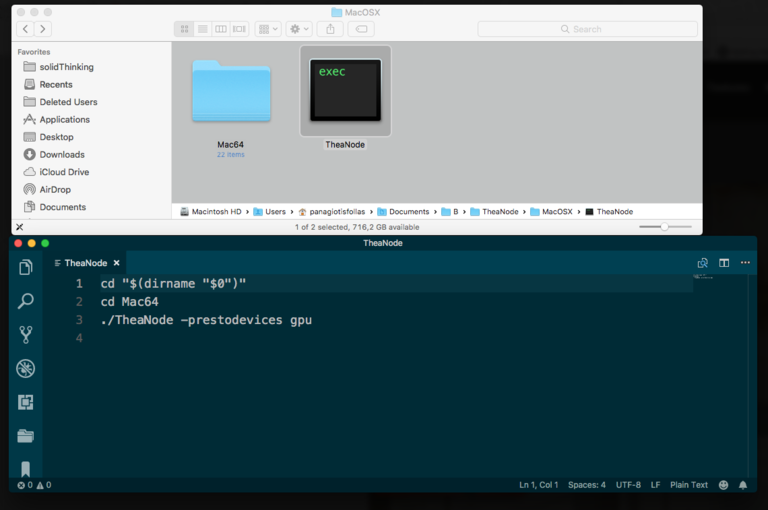Open the Search view in activity bar
Image resolution: width=768 pixels, height=510 pixels.
26,301
